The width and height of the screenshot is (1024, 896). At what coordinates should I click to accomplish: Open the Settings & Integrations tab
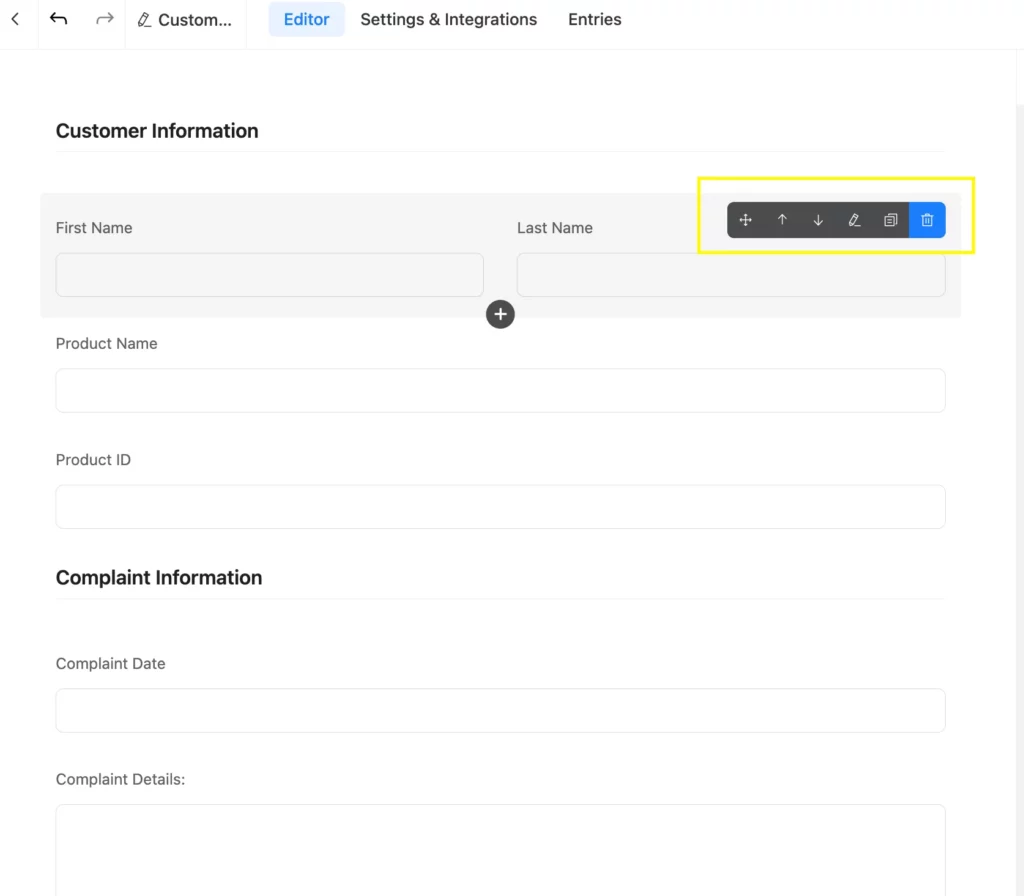[449, 20]
